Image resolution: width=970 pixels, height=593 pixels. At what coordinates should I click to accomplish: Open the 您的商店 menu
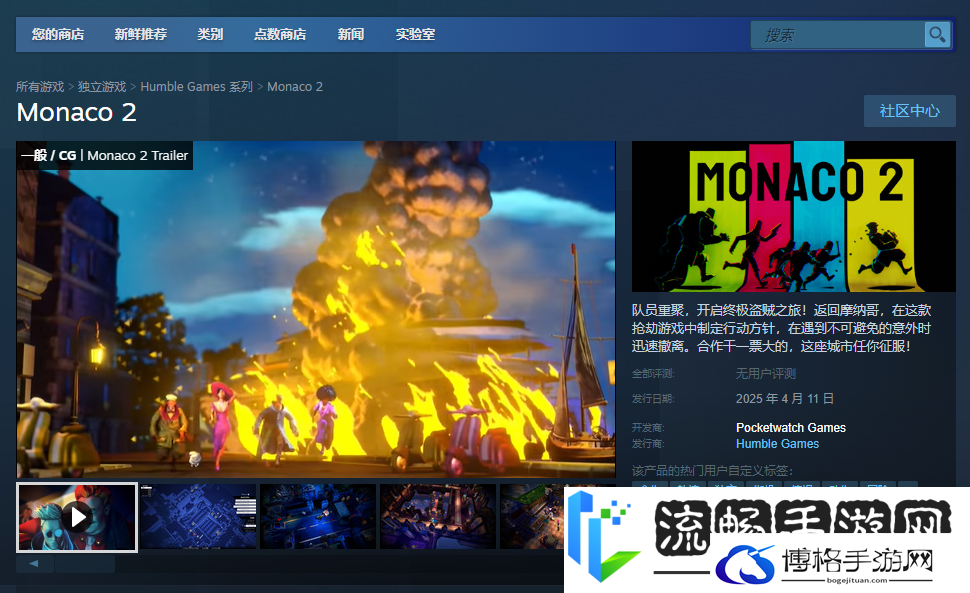[x=58, y=35]
